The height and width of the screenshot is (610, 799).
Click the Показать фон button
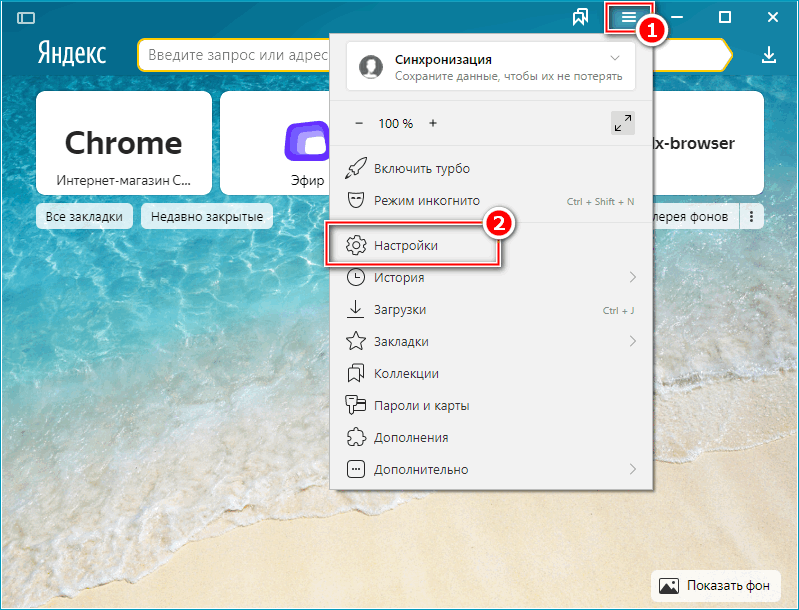(x=716, y=584)
